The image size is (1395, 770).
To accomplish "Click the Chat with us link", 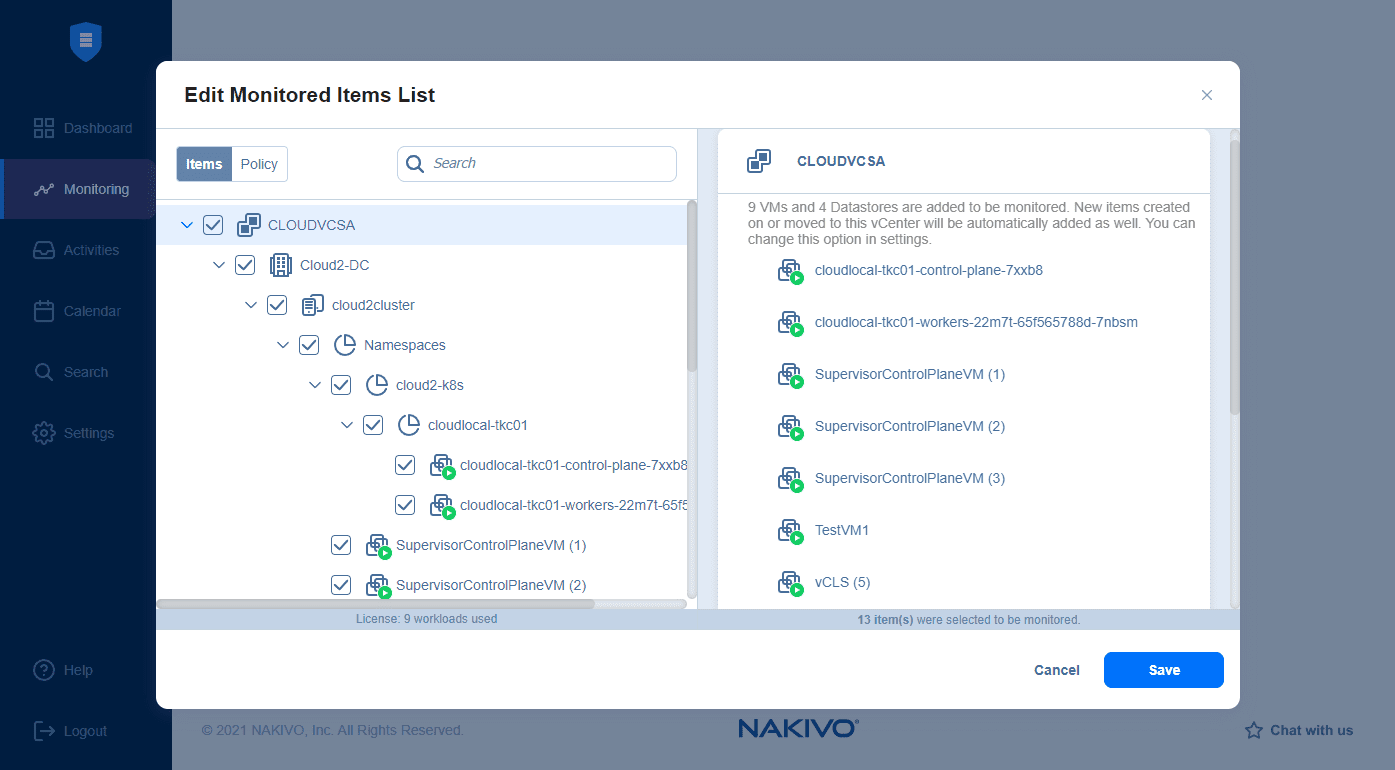I will pos(1299,730).
